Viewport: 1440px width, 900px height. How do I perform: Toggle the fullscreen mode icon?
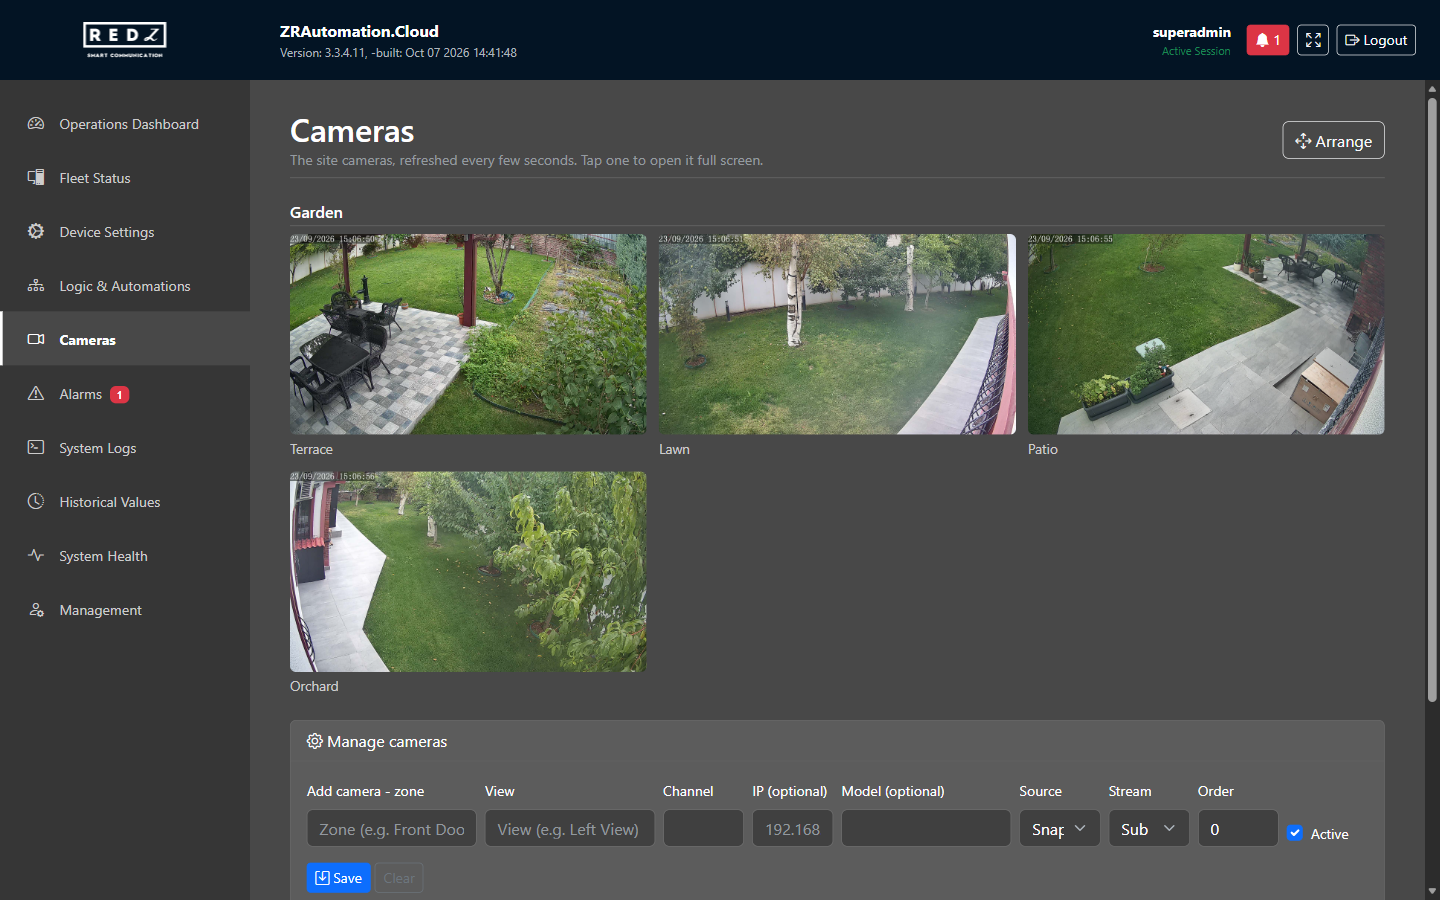click(1313, 40)
